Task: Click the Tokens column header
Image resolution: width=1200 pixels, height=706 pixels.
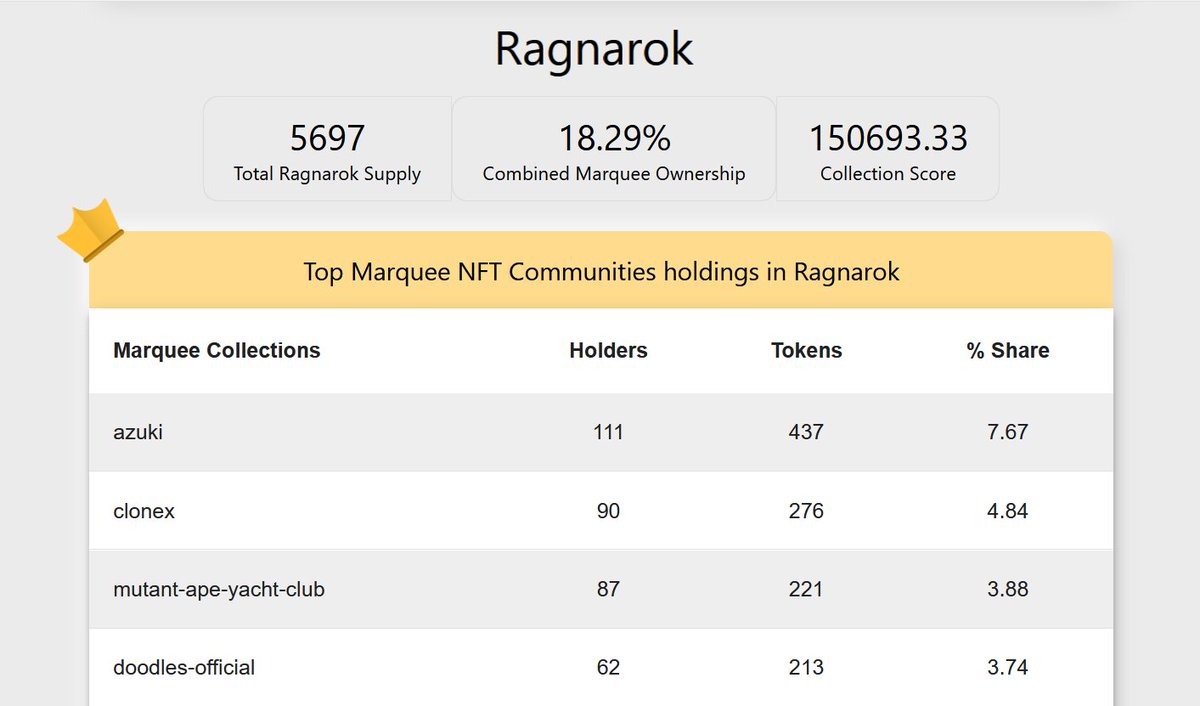Action: click(806, 351)
